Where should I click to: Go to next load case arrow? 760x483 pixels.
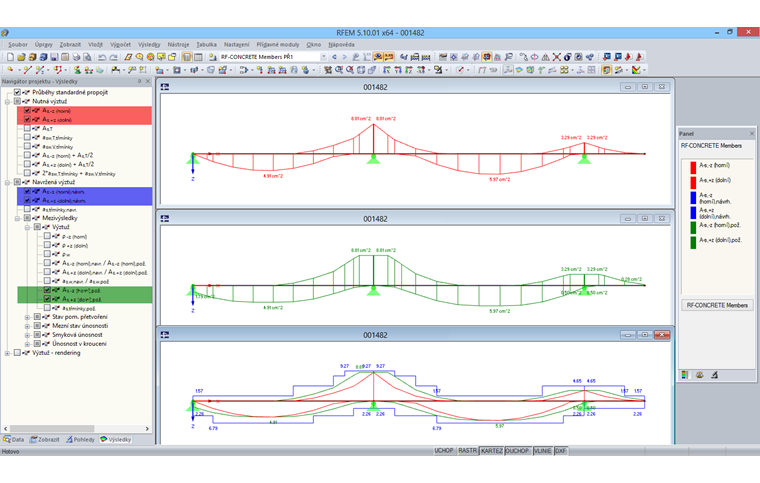coord(345,57)
